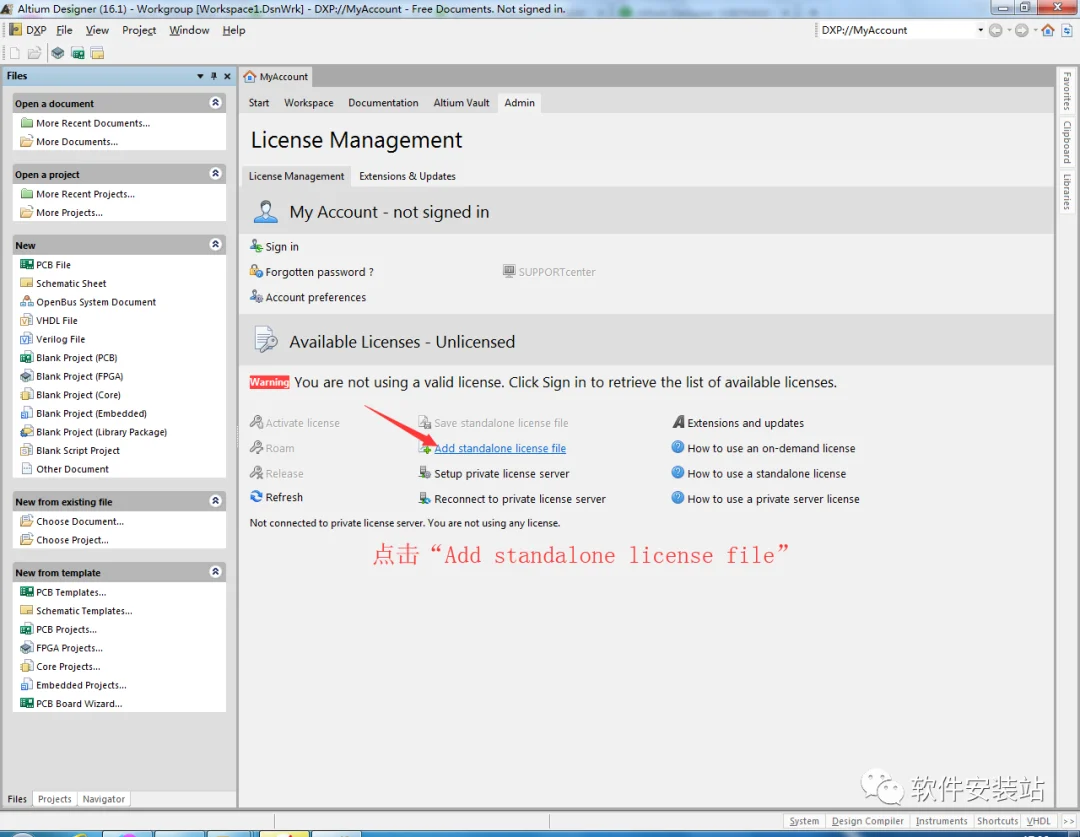The width and height of the screenshot is (1080, 837).
Task: Open the Files panel options dropdown arrow
Action: (x=200, y=76)
